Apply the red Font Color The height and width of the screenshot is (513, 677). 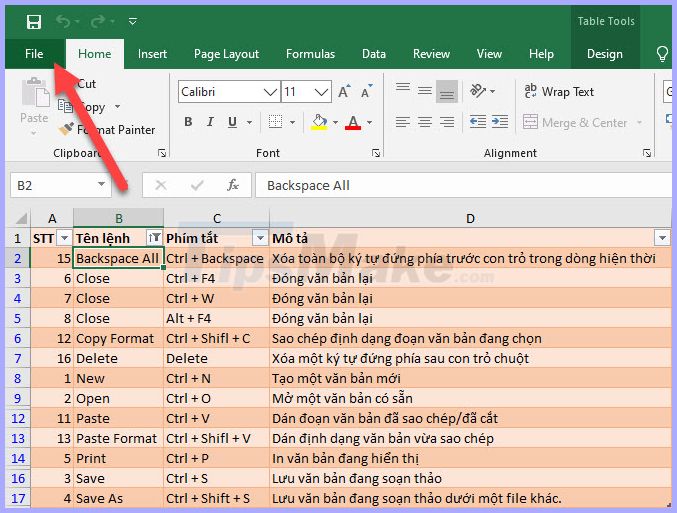(353, 122)
